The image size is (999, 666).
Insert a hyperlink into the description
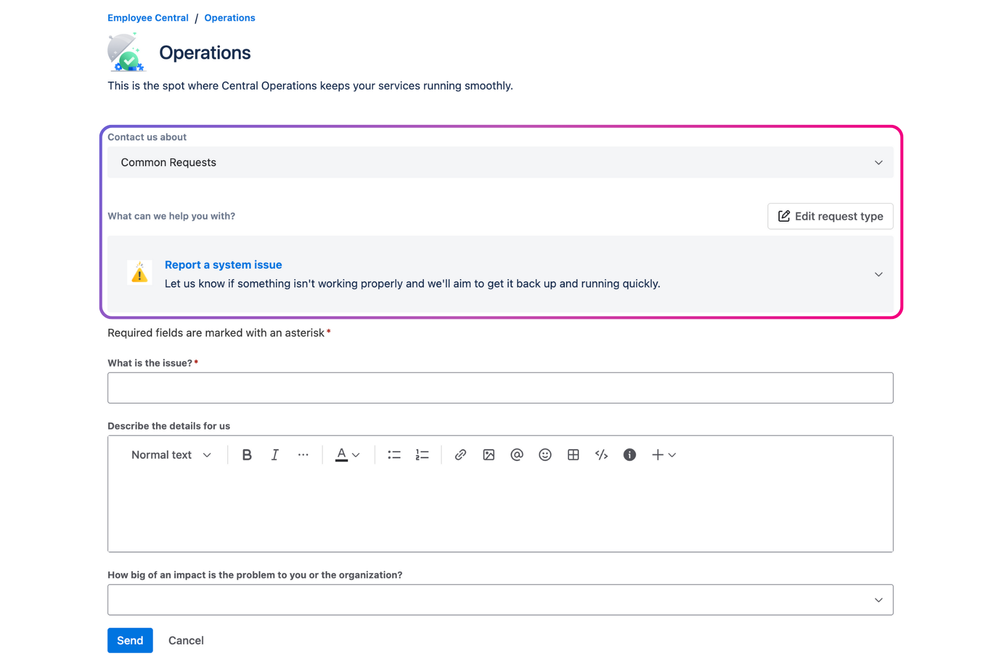click(x=460, y=455)
